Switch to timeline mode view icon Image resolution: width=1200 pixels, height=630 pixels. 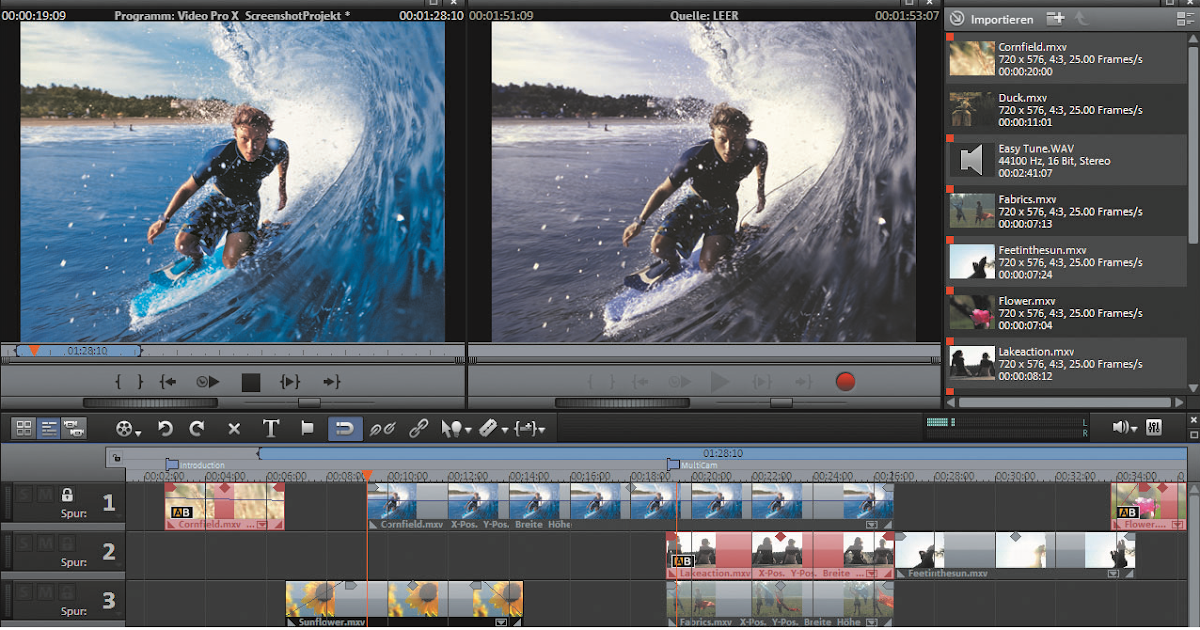(x=48, y=428)
